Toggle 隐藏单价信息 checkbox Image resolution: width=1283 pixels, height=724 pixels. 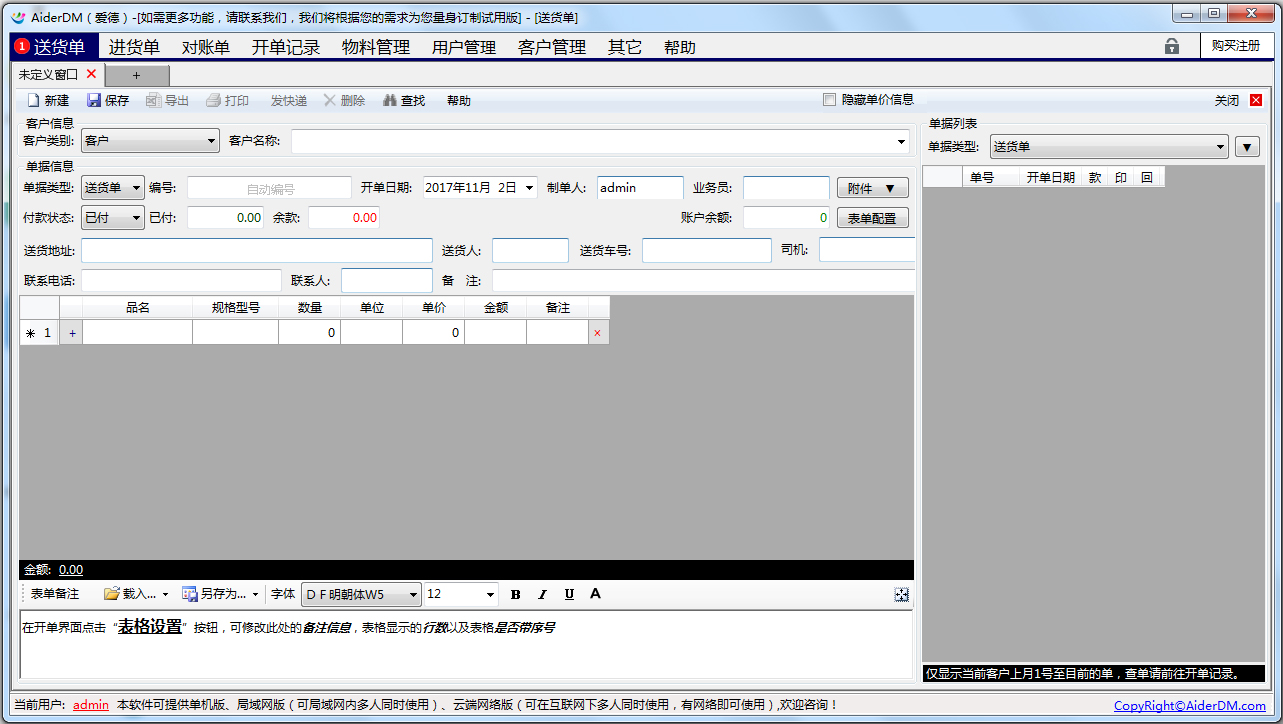[x=829, y=100]
